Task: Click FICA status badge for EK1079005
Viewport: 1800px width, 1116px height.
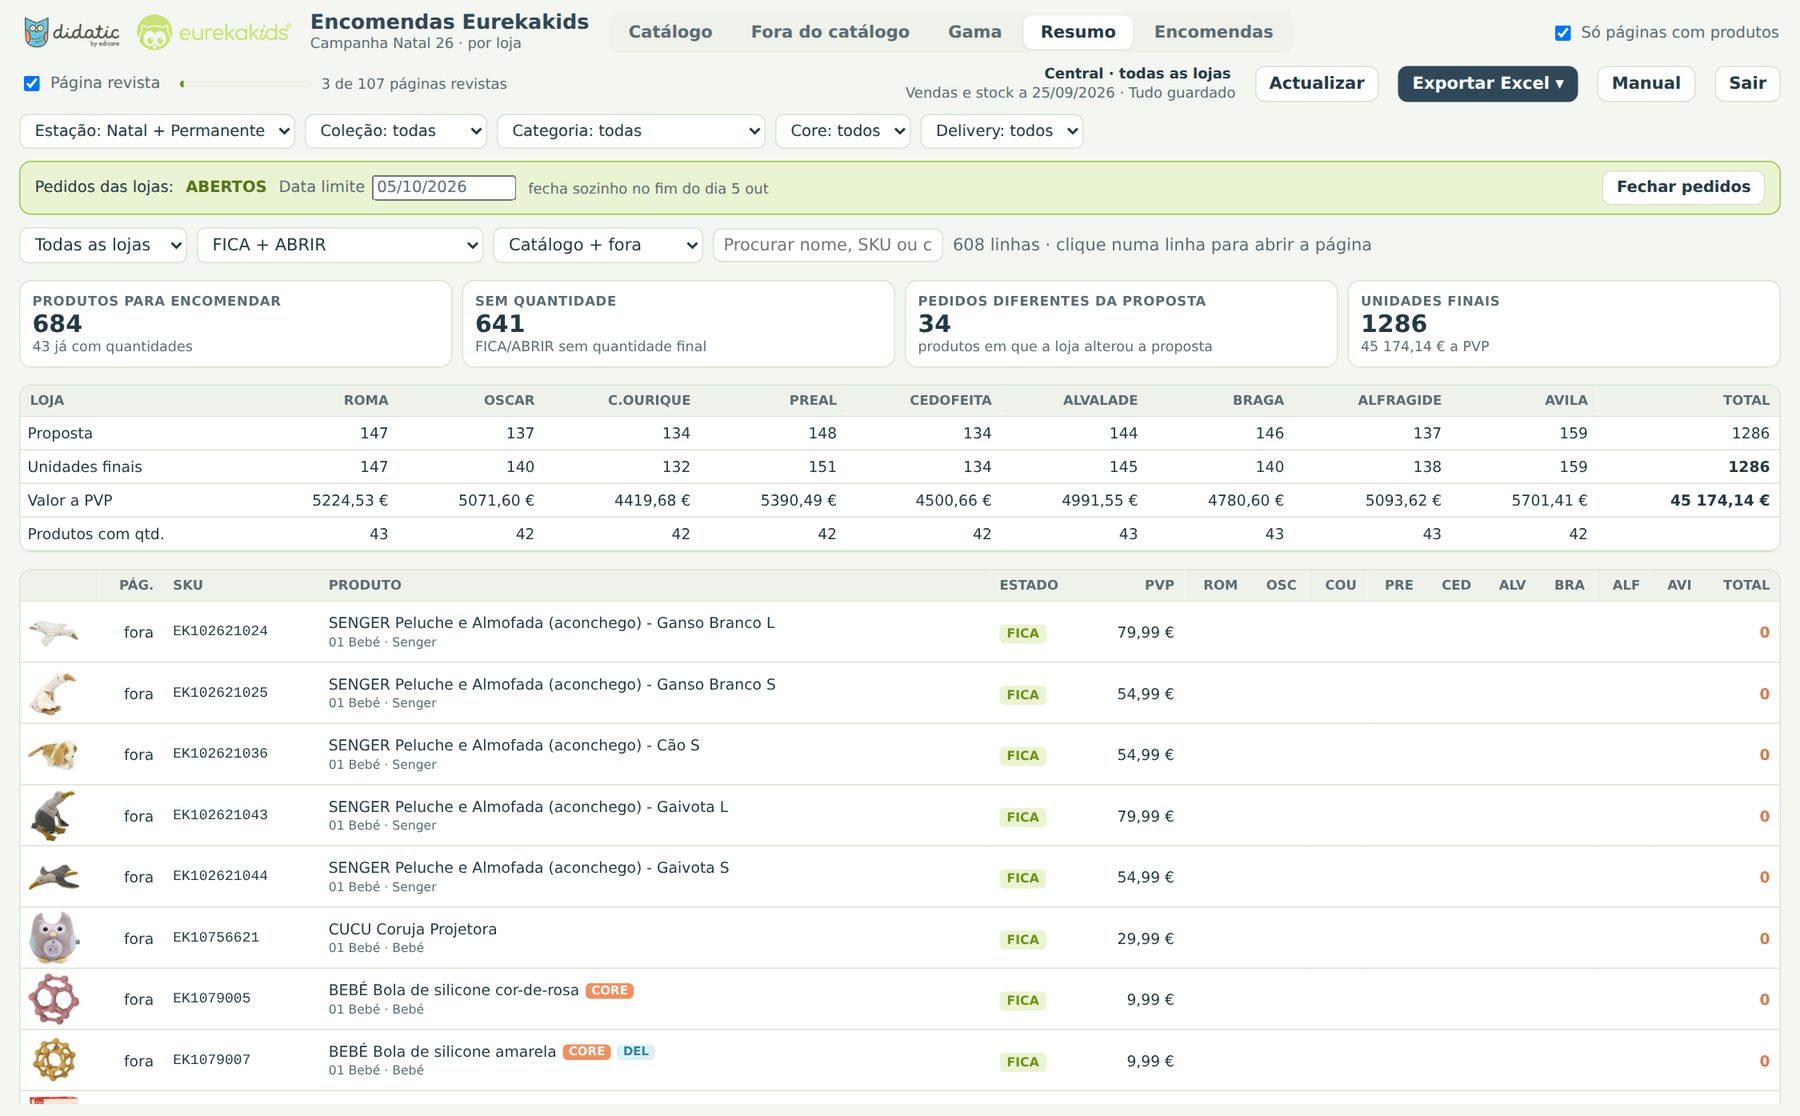Action: click(1022, 1000)
